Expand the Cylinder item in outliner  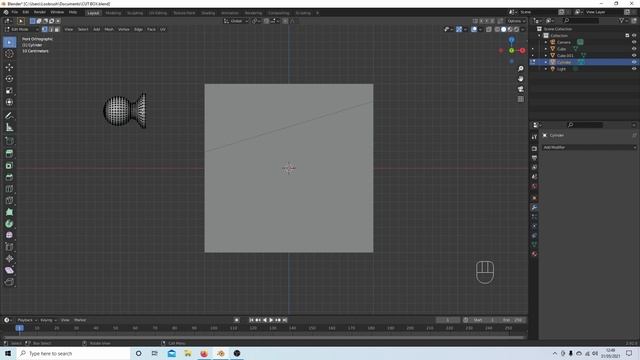(546, 62)
